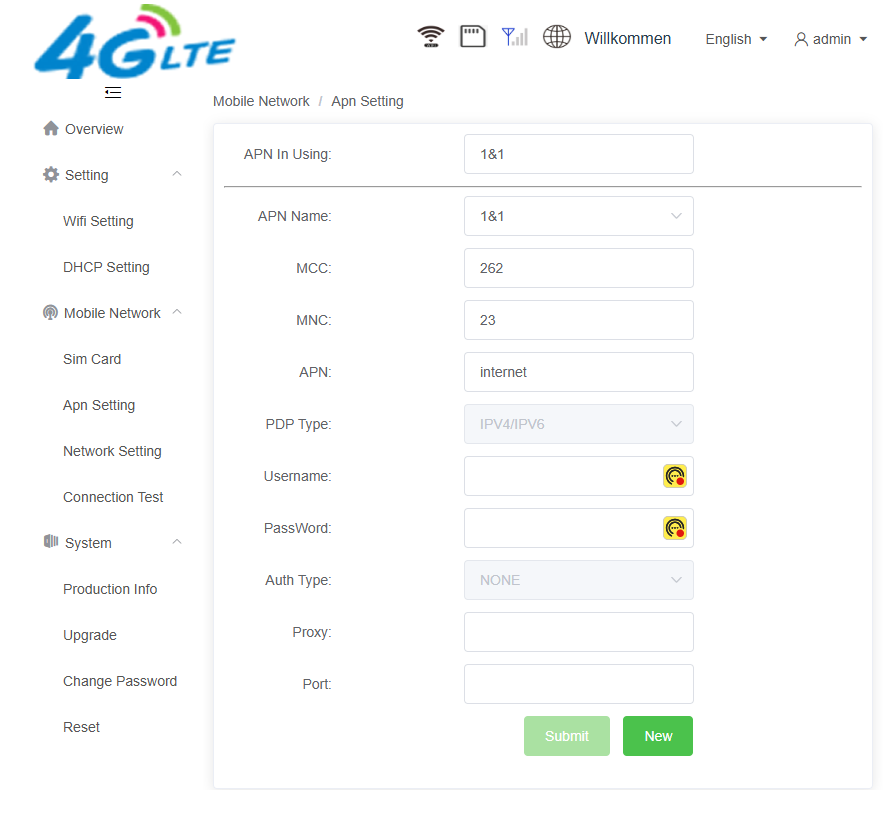The height and width of the screenshot is (838, 890).
Task: Collapse the sidebar with the menu fold icon
Action: tap(113, 93)
